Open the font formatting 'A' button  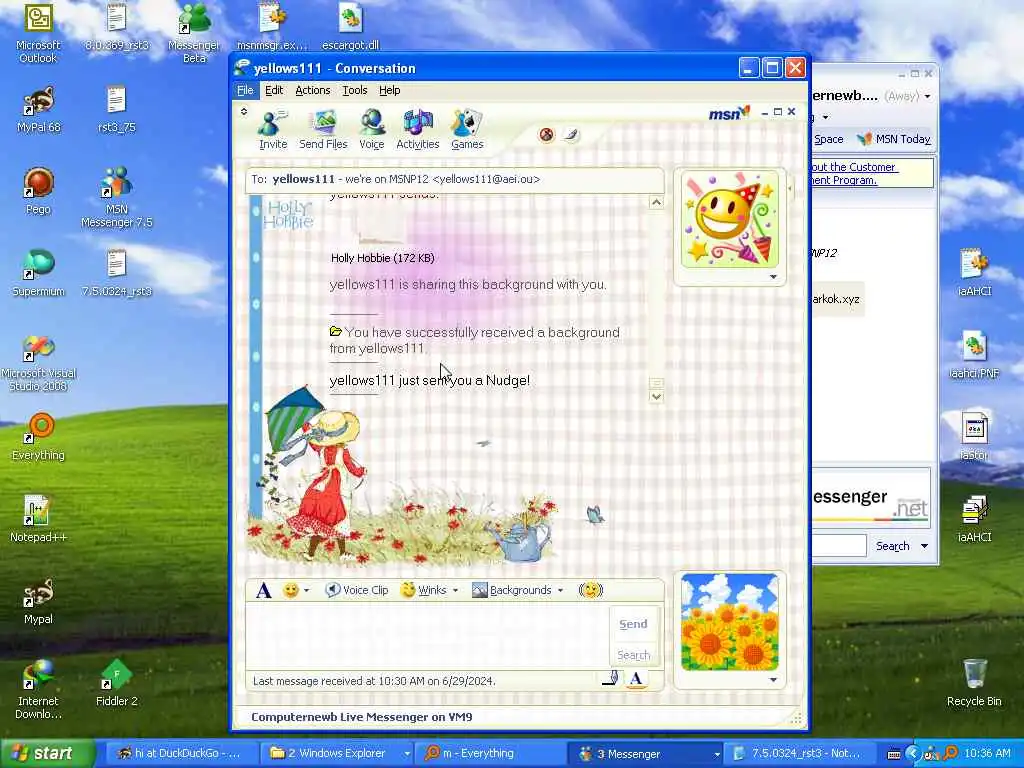click(x=263, y=590)
